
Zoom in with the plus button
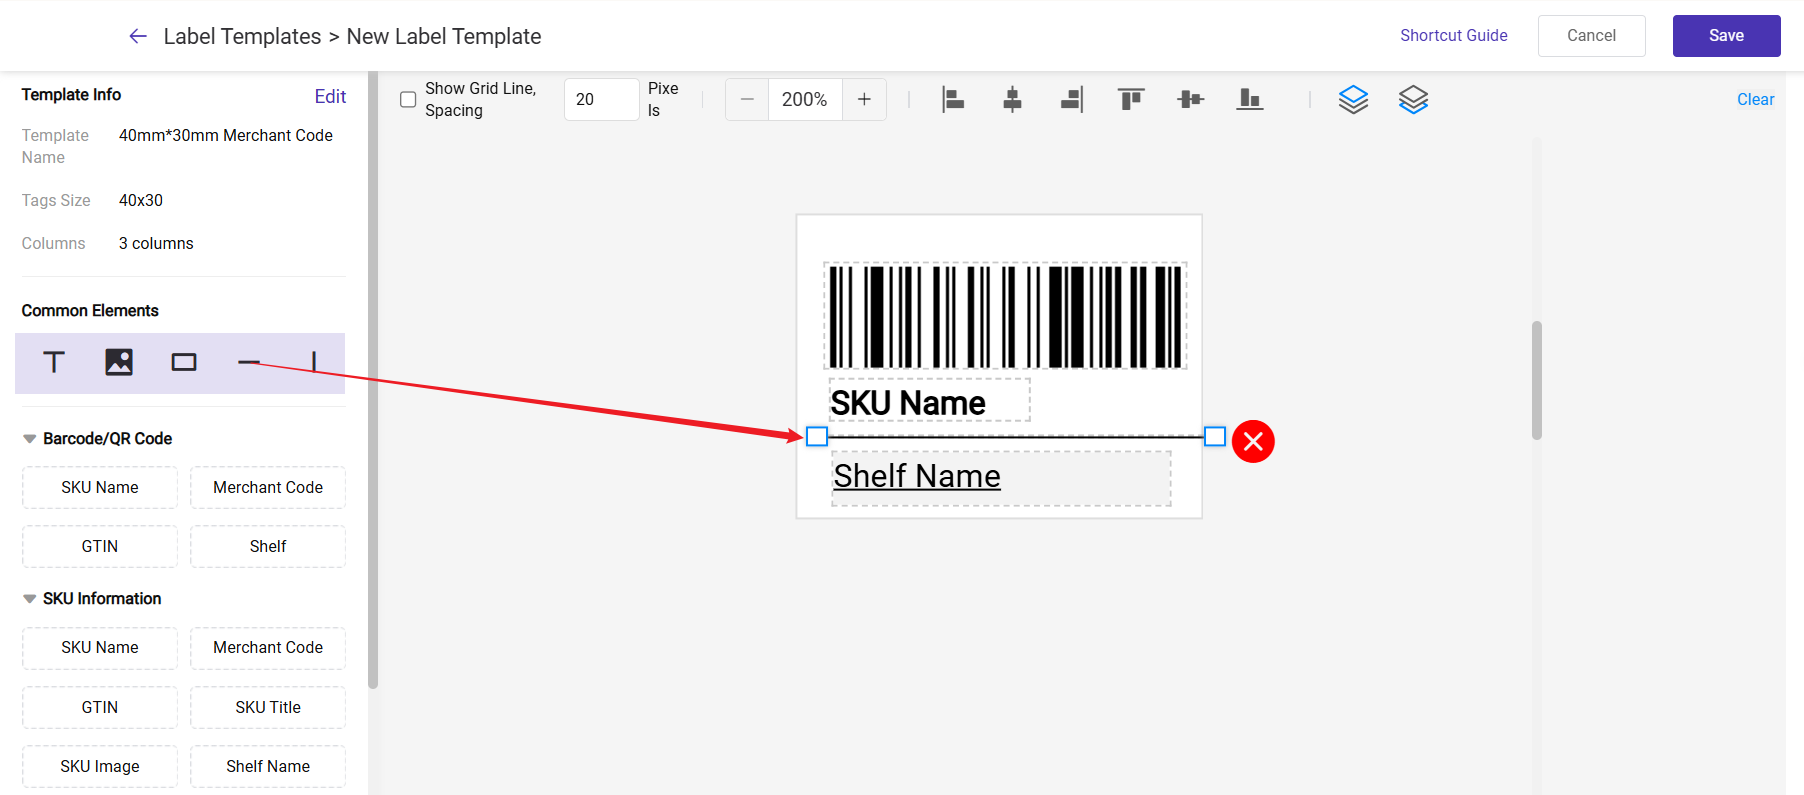(x=864, y=99)
